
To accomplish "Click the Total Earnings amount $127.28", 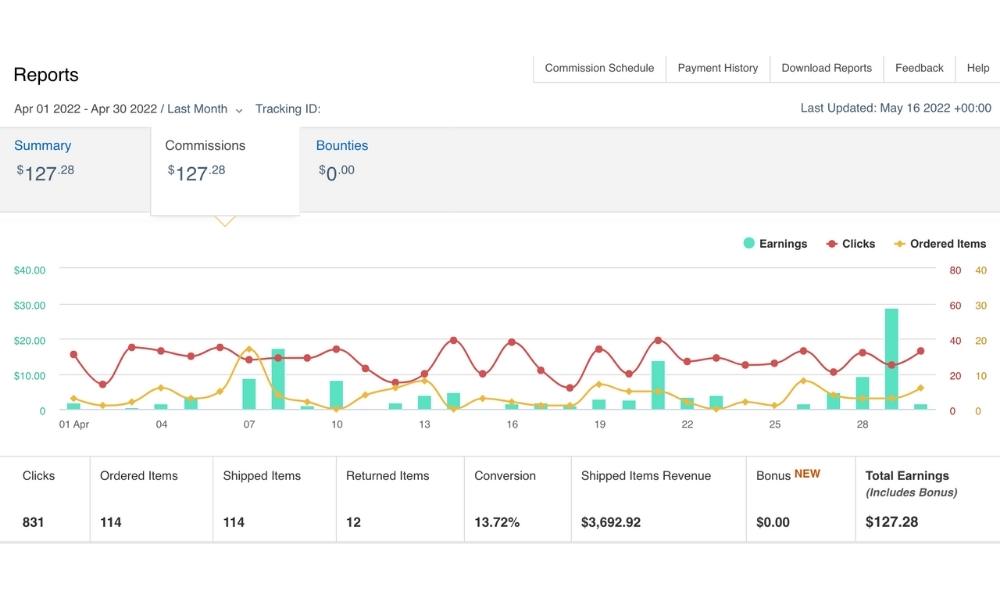I will [892, 522].
